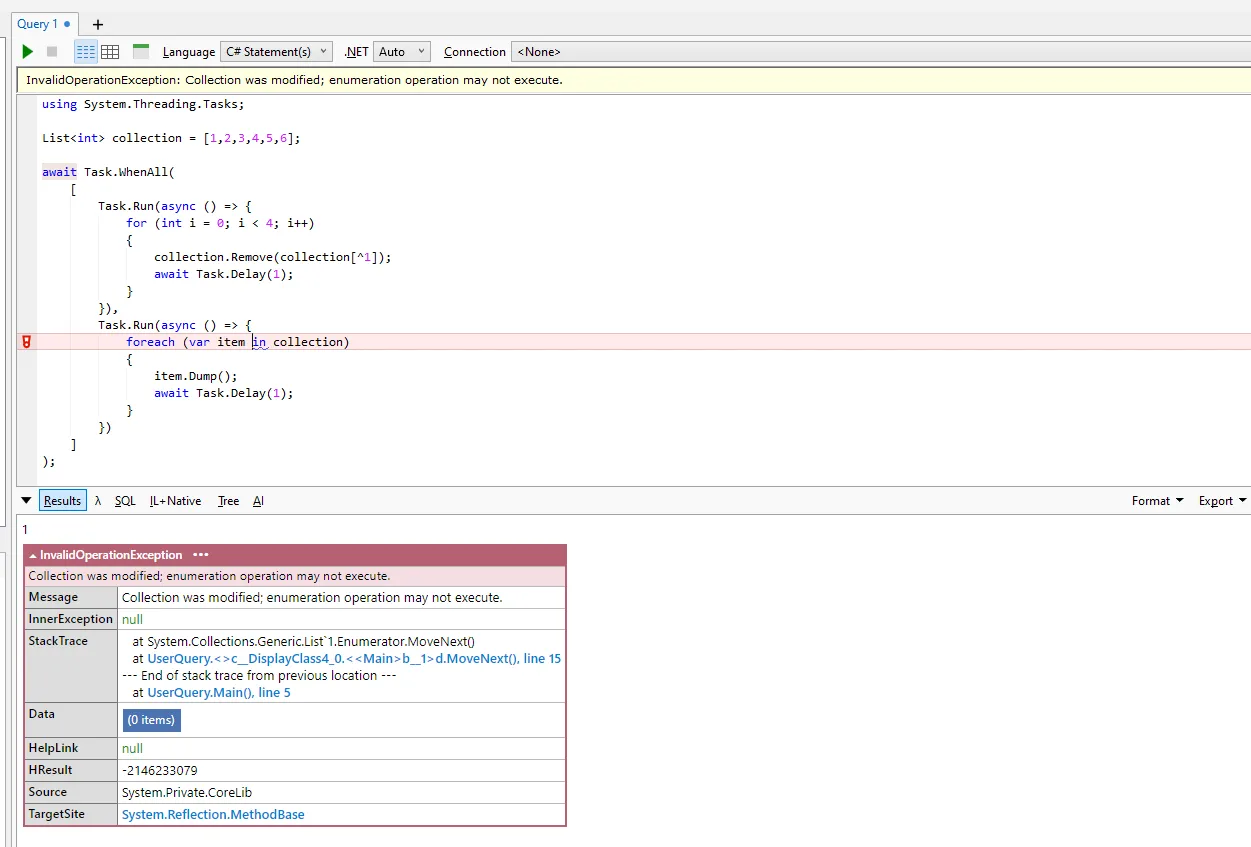Image resolution: width=1251 pixels, height=847 pixels.
Task: Expand the (0 items) Data button
Action: [x=151, y=719]
